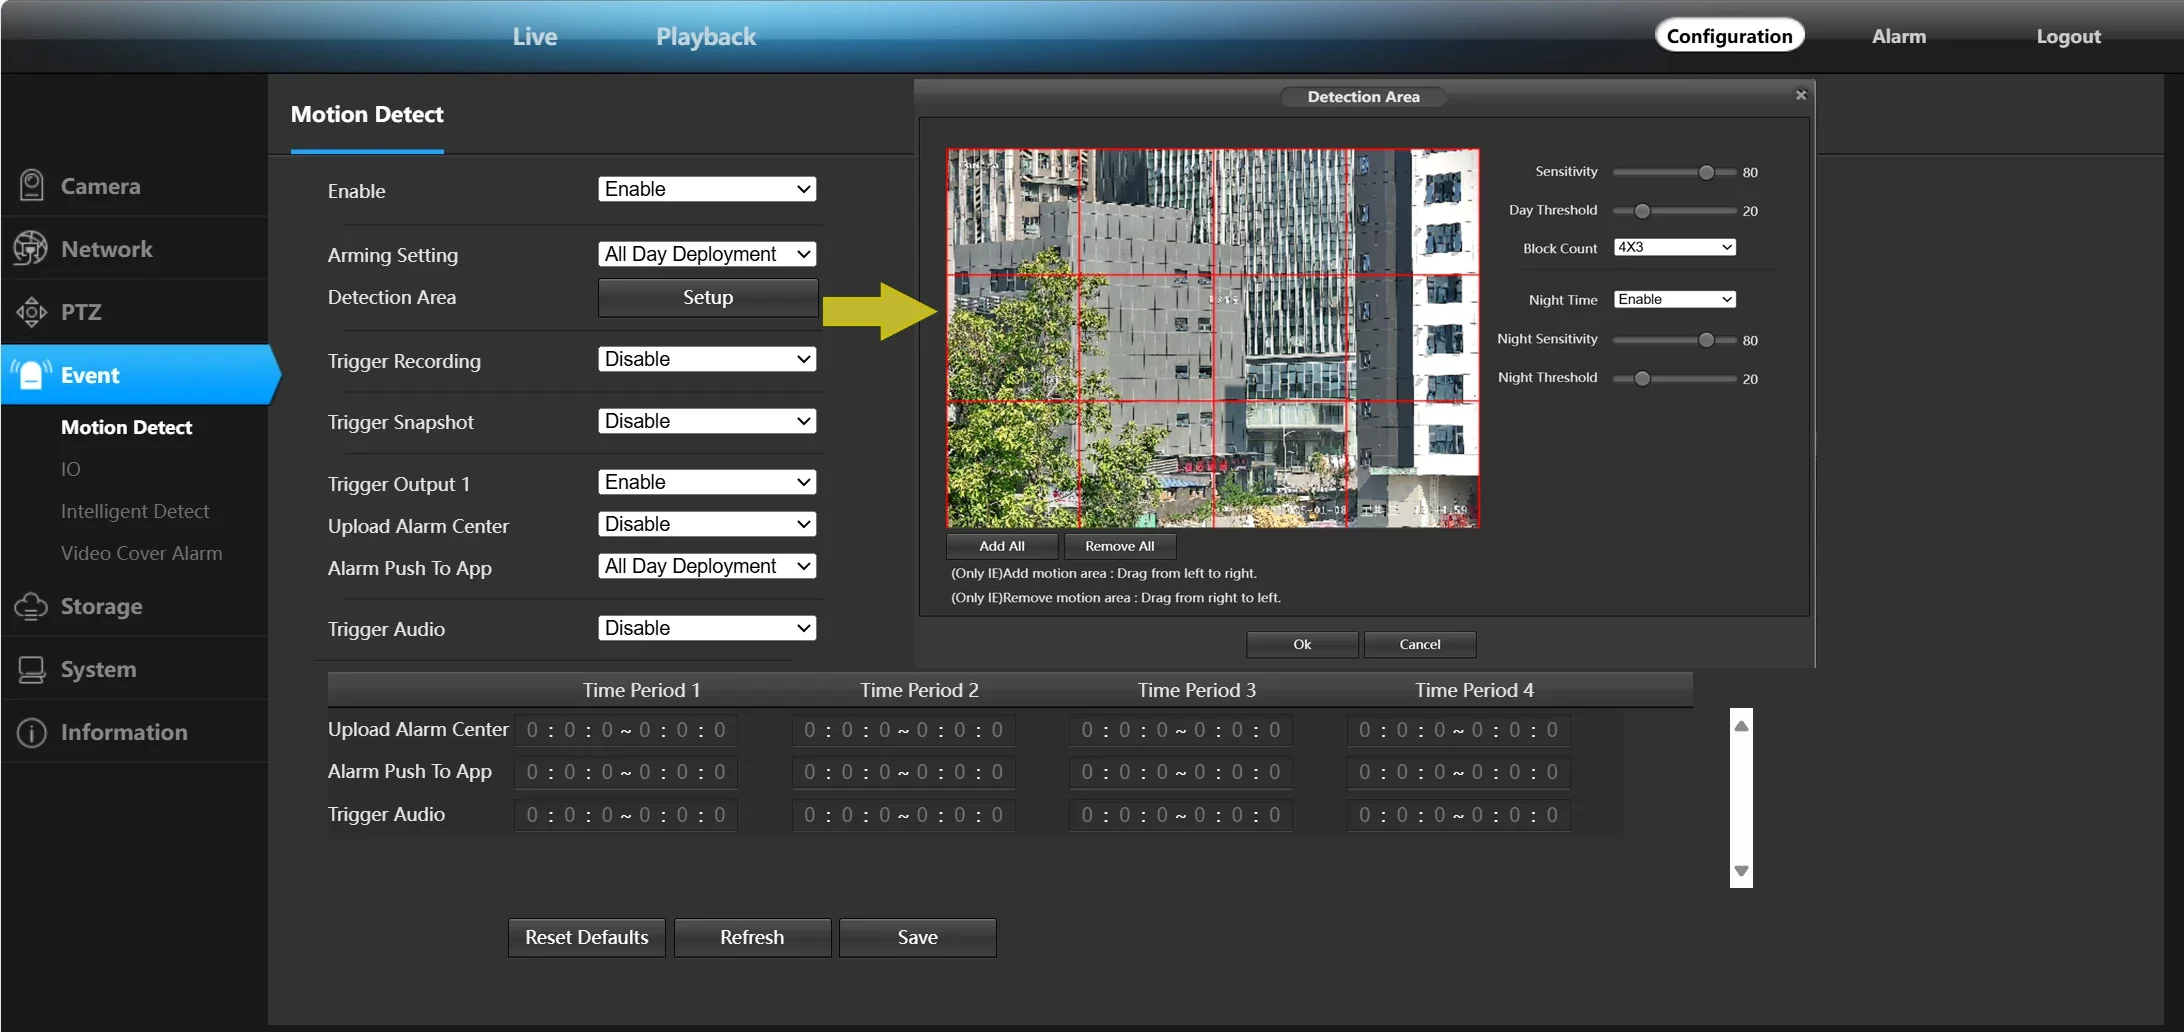Click the Camera icon in sidebar
This screenshot has height=1032, width=2184.
pos(32,186)
